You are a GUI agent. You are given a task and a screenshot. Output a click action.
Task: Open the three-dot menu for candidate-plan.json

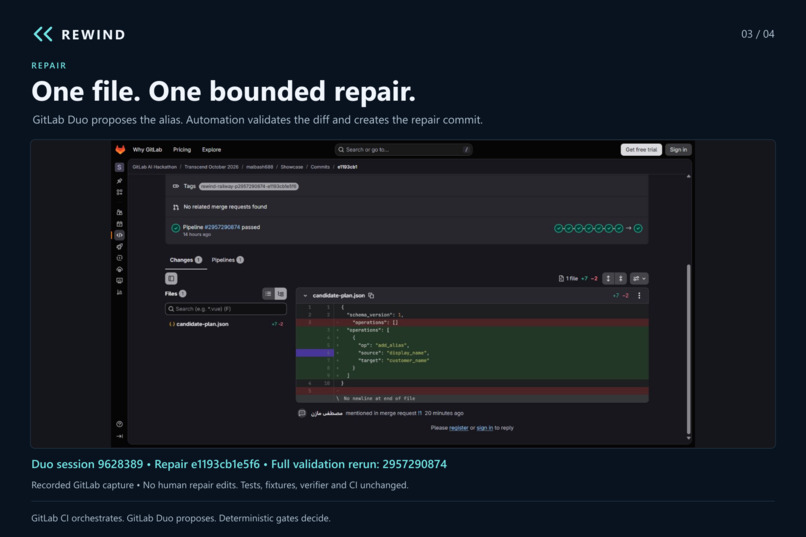639,295
